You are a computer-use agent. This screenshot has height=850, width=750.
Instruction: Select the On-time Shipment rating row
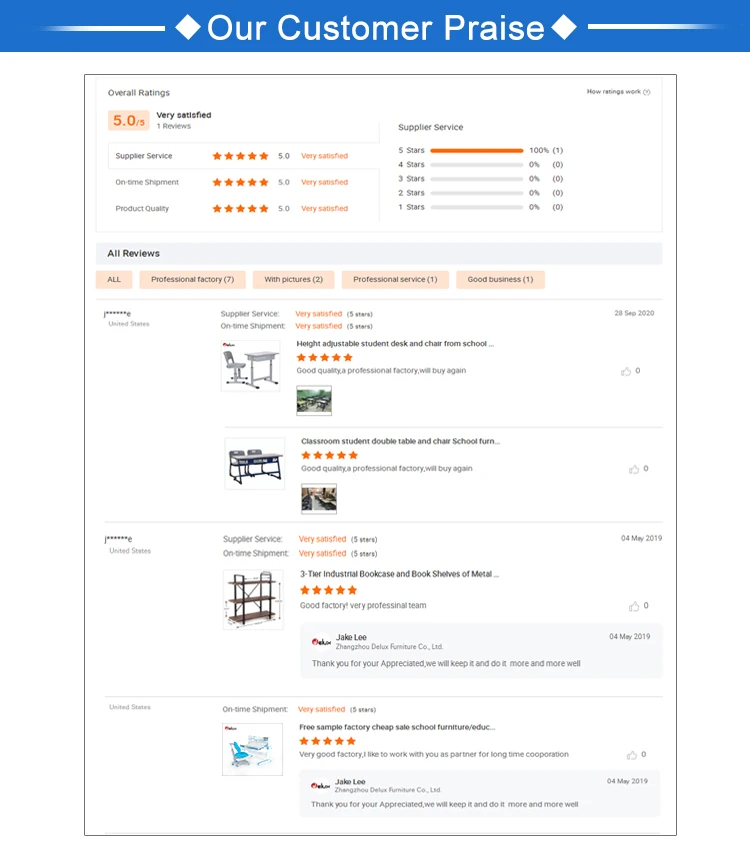(x=243, y=182)
